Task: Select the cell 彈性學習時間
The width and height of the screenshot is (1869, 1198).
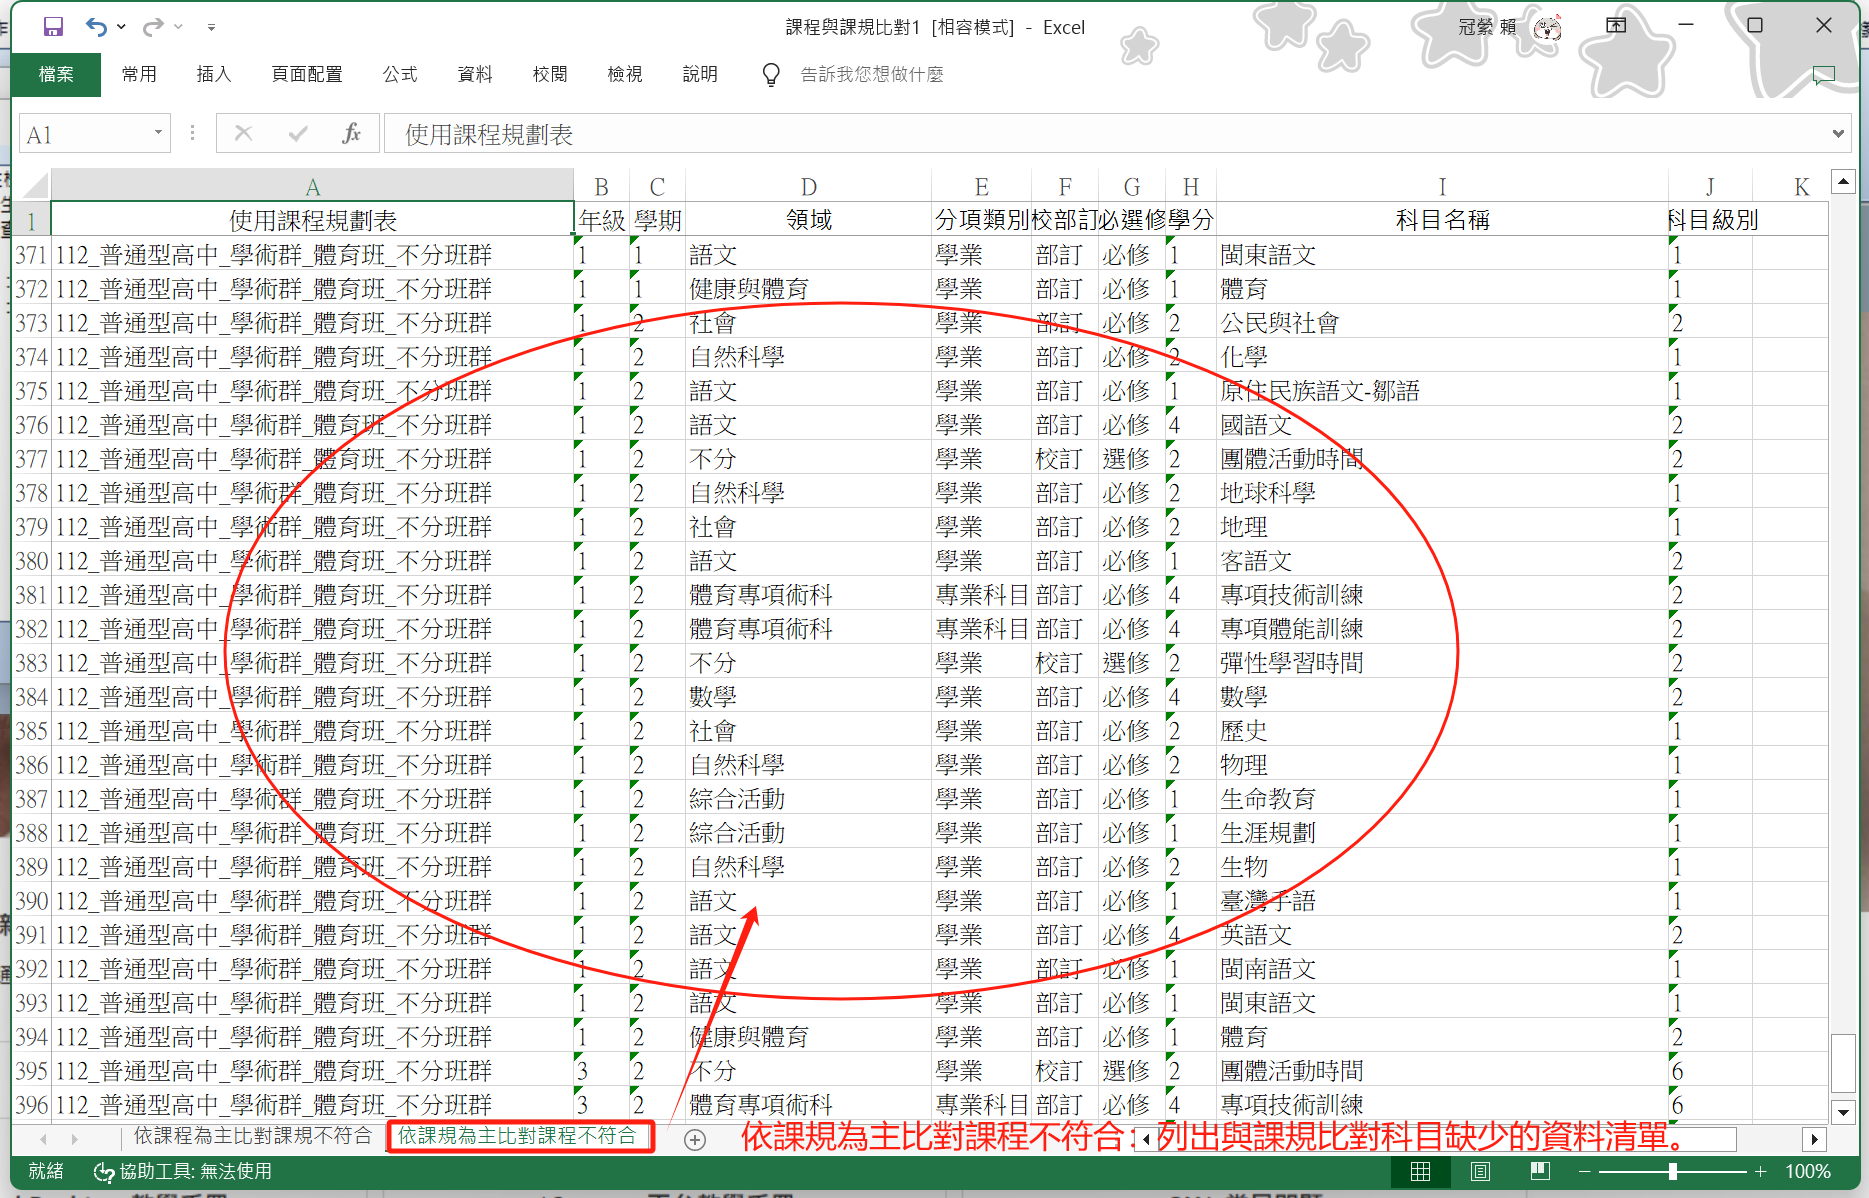Action: (1442, 663)
